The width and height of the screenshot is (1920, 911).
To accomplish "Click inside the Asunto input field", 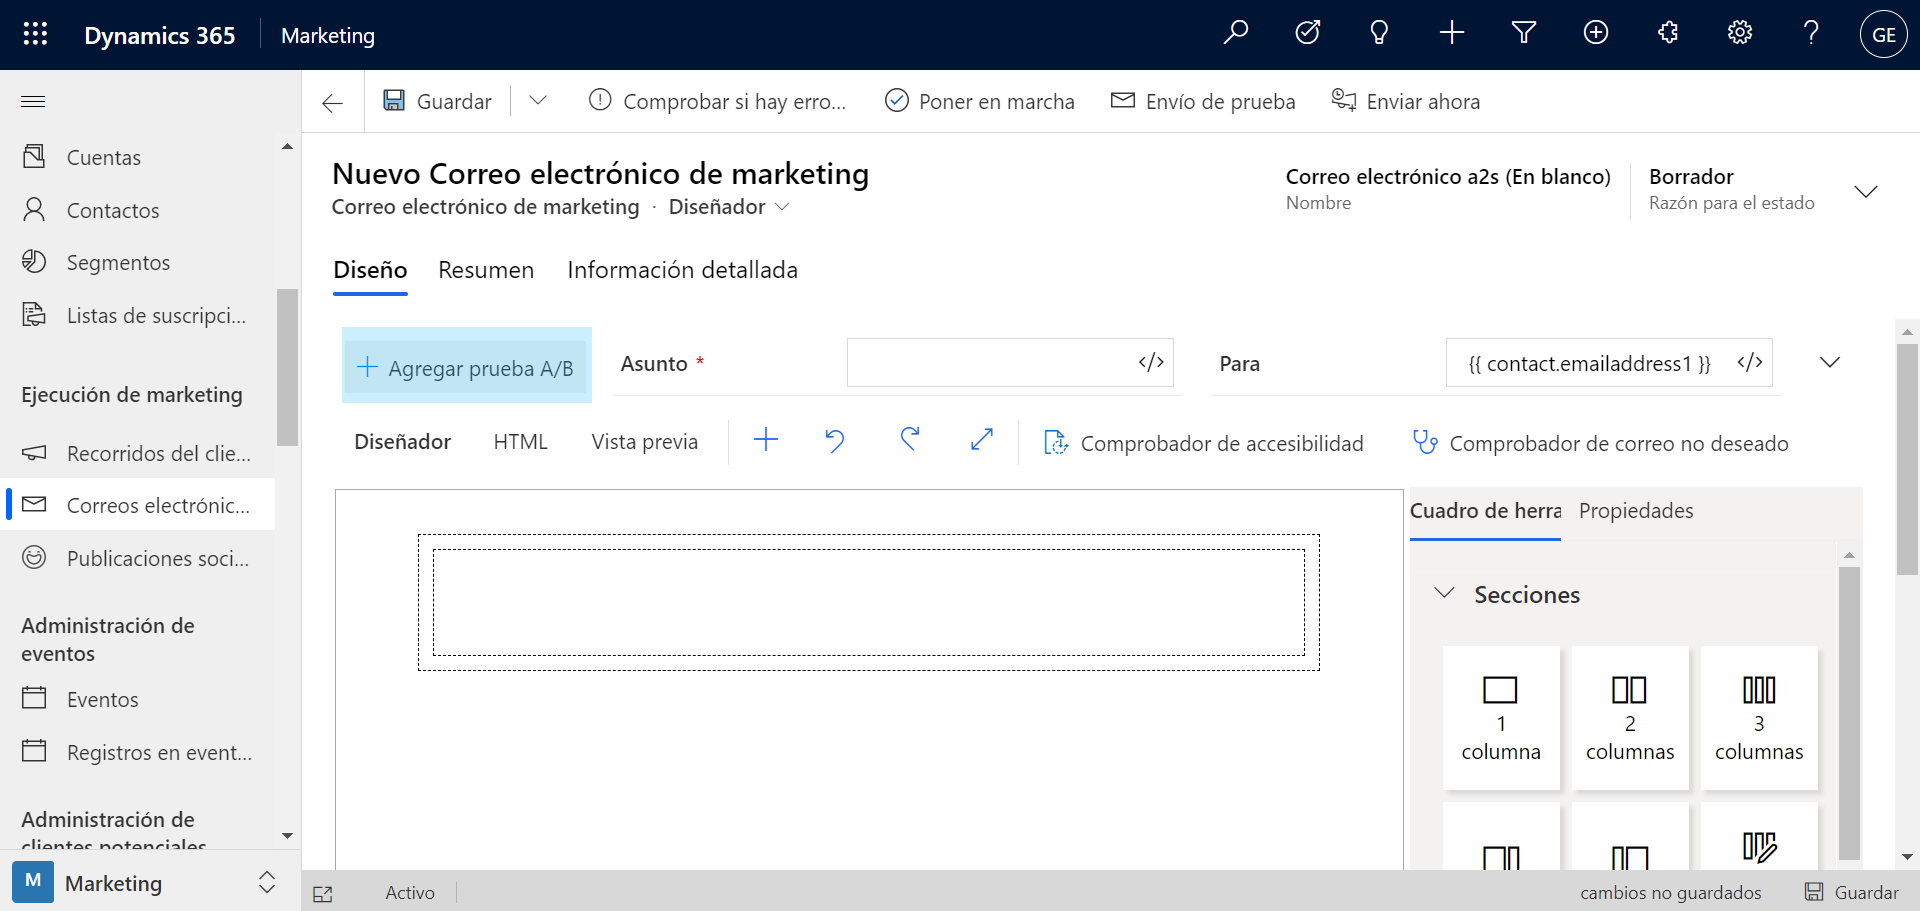I will (x=1000, y=362).
